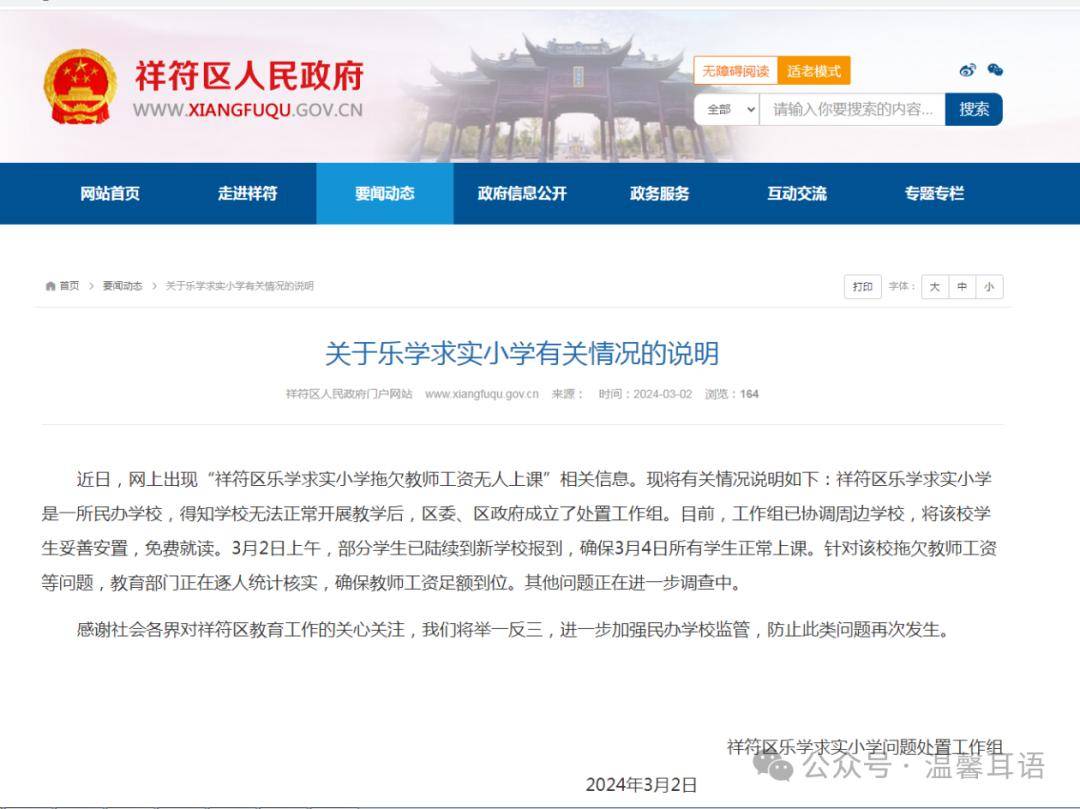
Task: Click the 打印 print button
Action: pos(862,287)
